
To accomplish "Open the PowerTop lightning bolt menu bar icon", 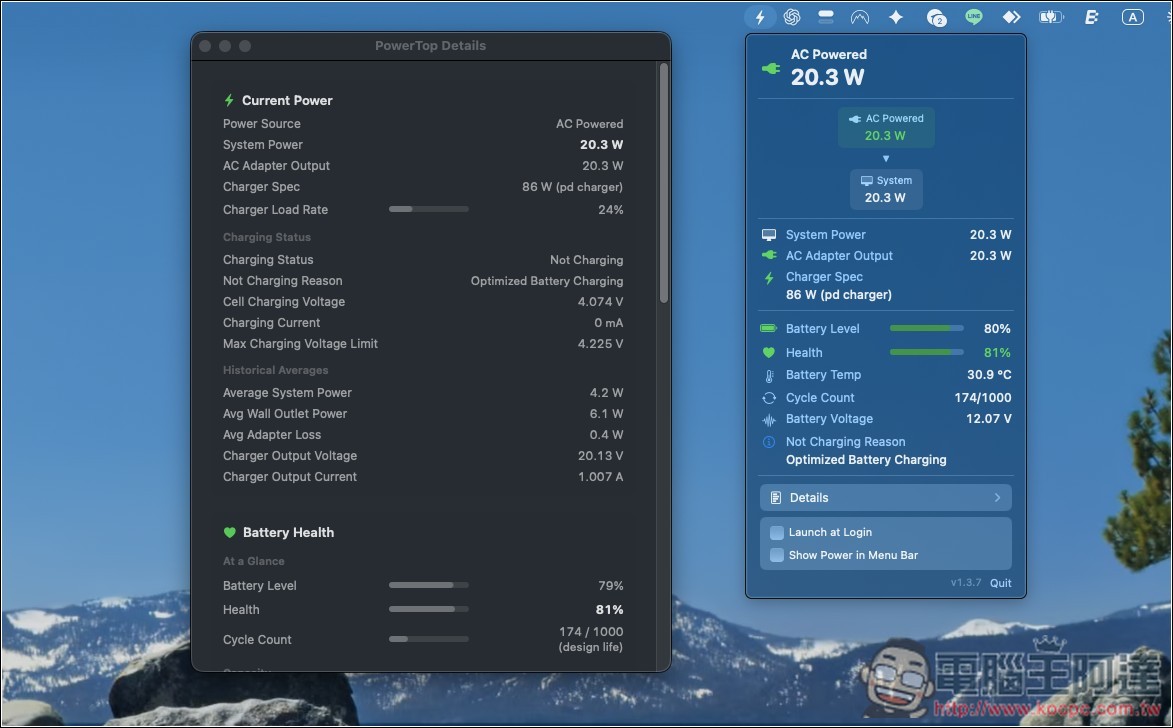I will pos(759,16).
